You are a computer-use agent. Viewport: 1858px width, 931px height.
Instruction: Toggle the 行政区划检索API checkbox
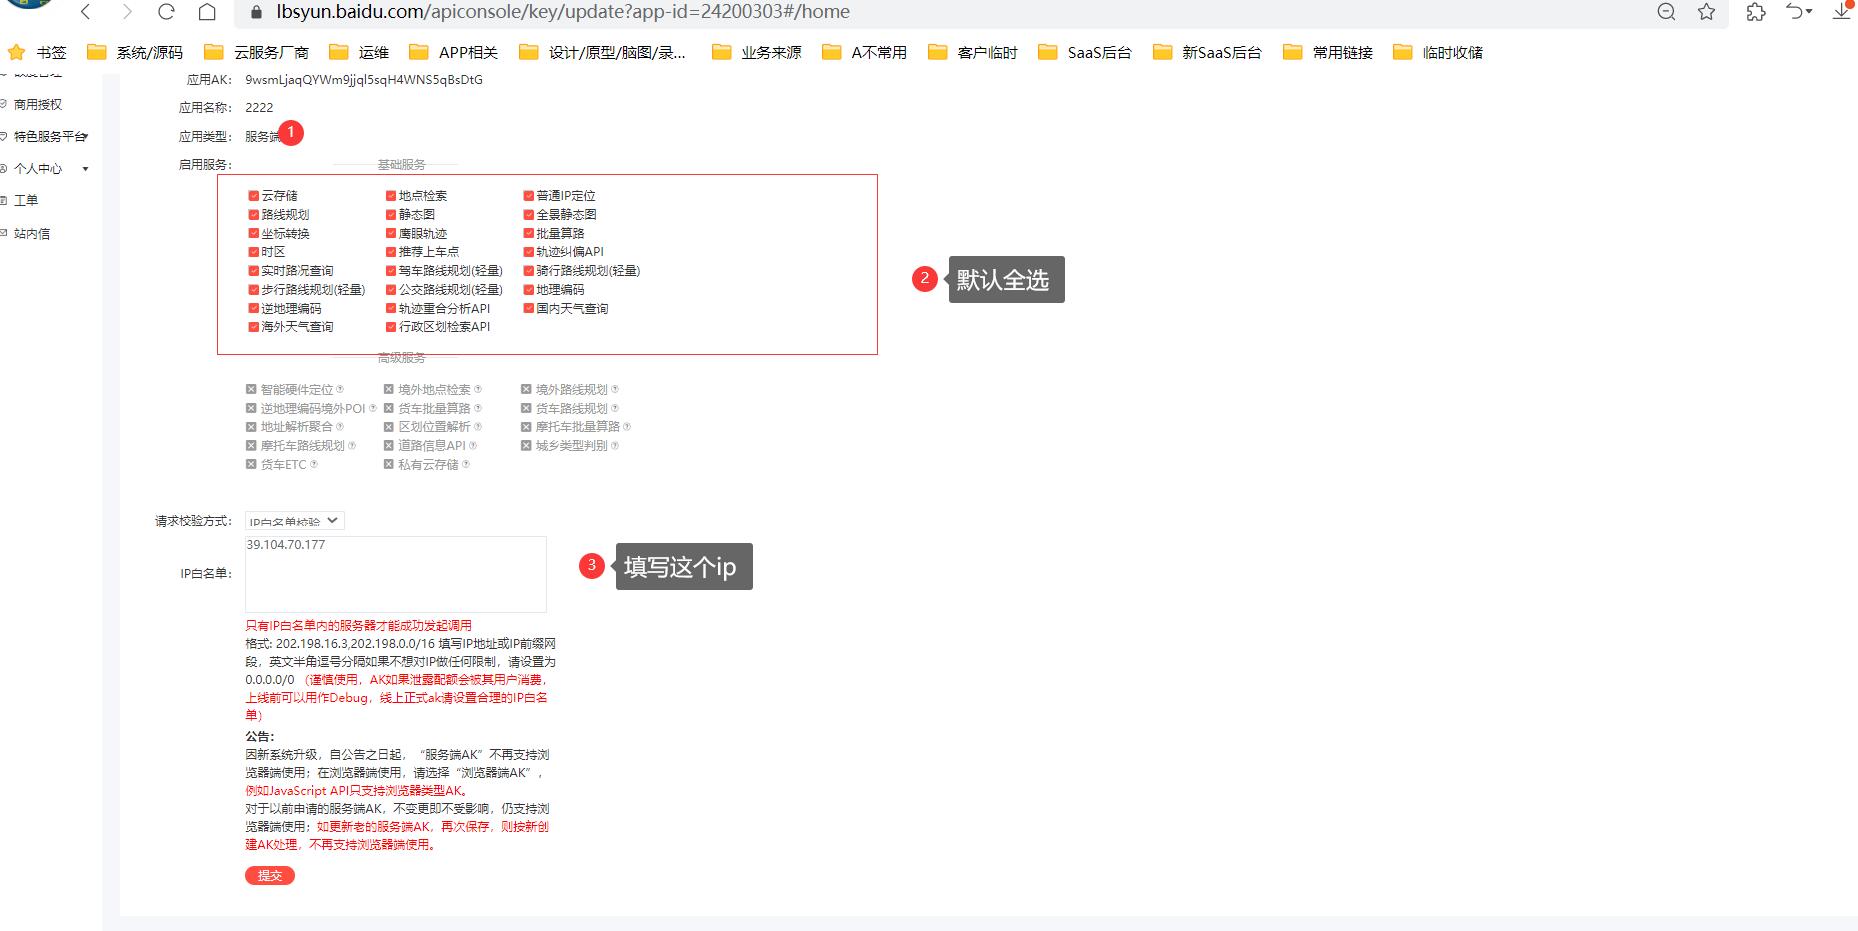391,327
